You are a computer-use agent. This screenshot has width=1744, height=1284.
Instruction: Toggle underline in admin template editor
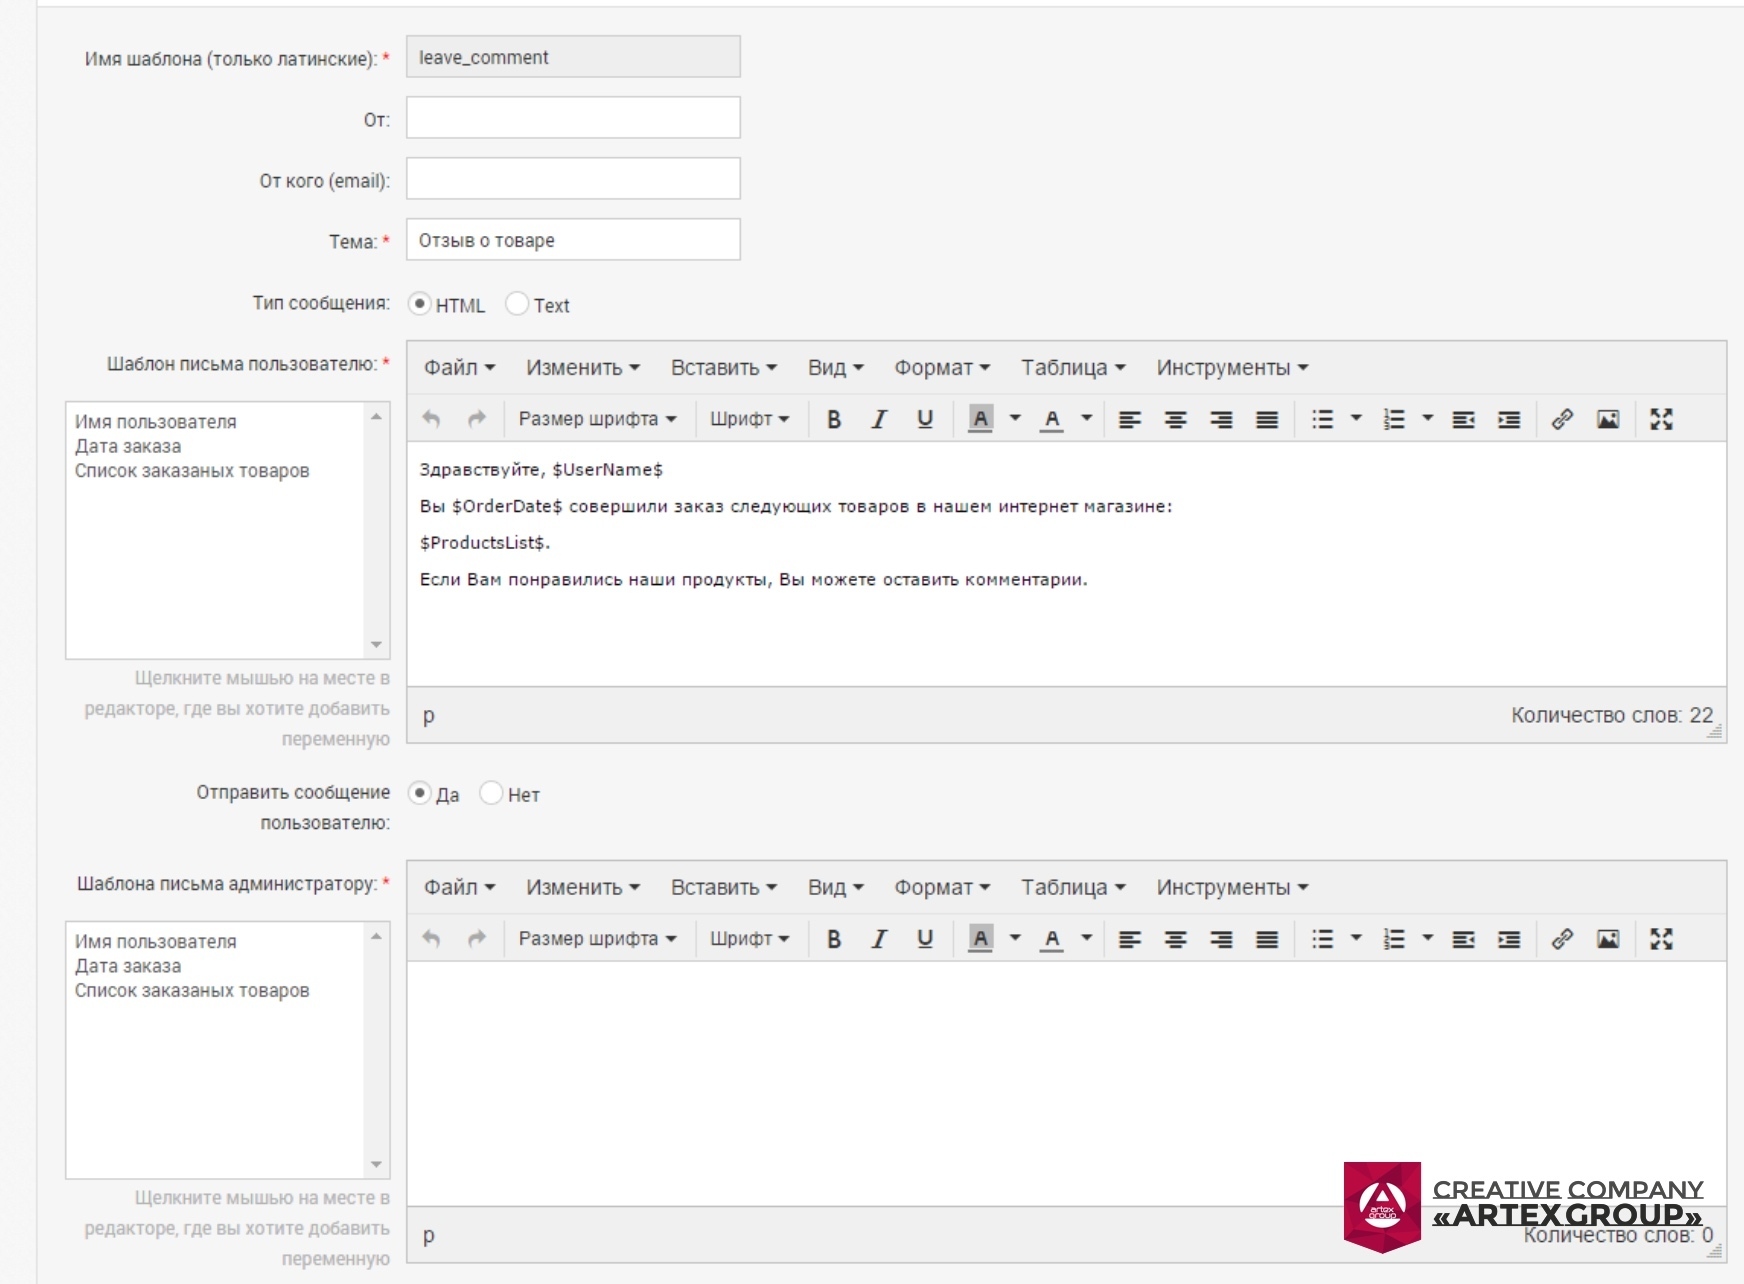(925, 939)
